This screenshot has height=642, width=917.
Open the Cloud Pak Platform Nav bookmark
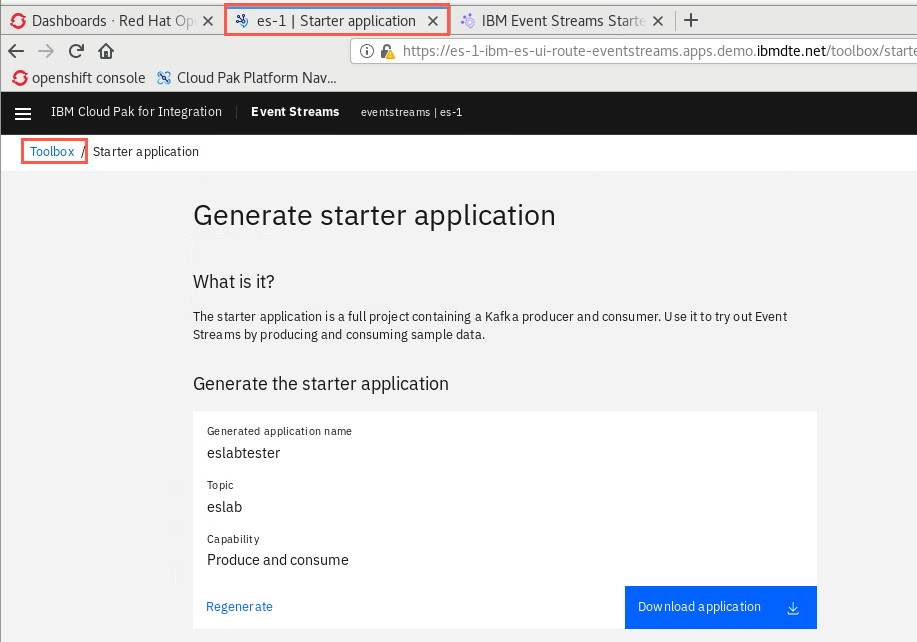[x=246, y=78]
